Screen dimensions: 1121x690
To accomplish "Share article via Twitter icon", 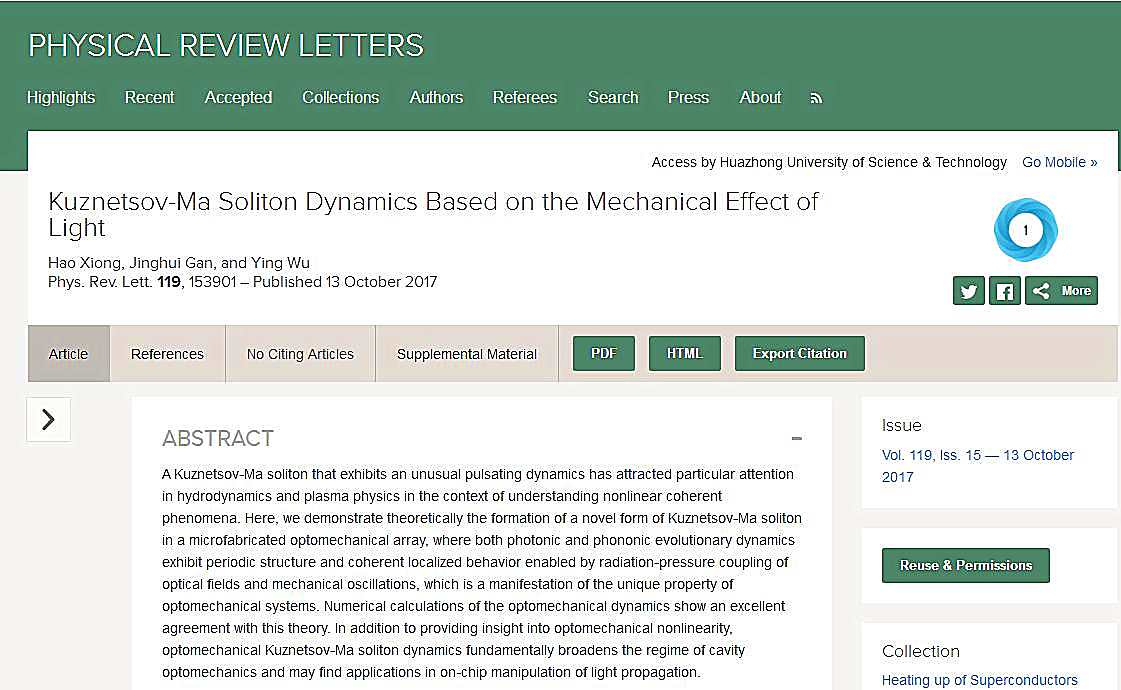I will [x=968, y=291].
